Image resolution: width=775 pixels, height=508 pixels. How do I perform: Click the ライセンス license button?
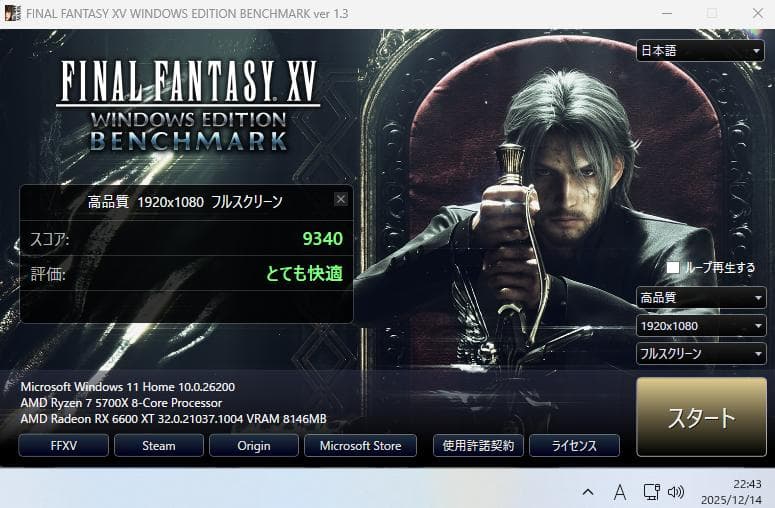[574, 445]
